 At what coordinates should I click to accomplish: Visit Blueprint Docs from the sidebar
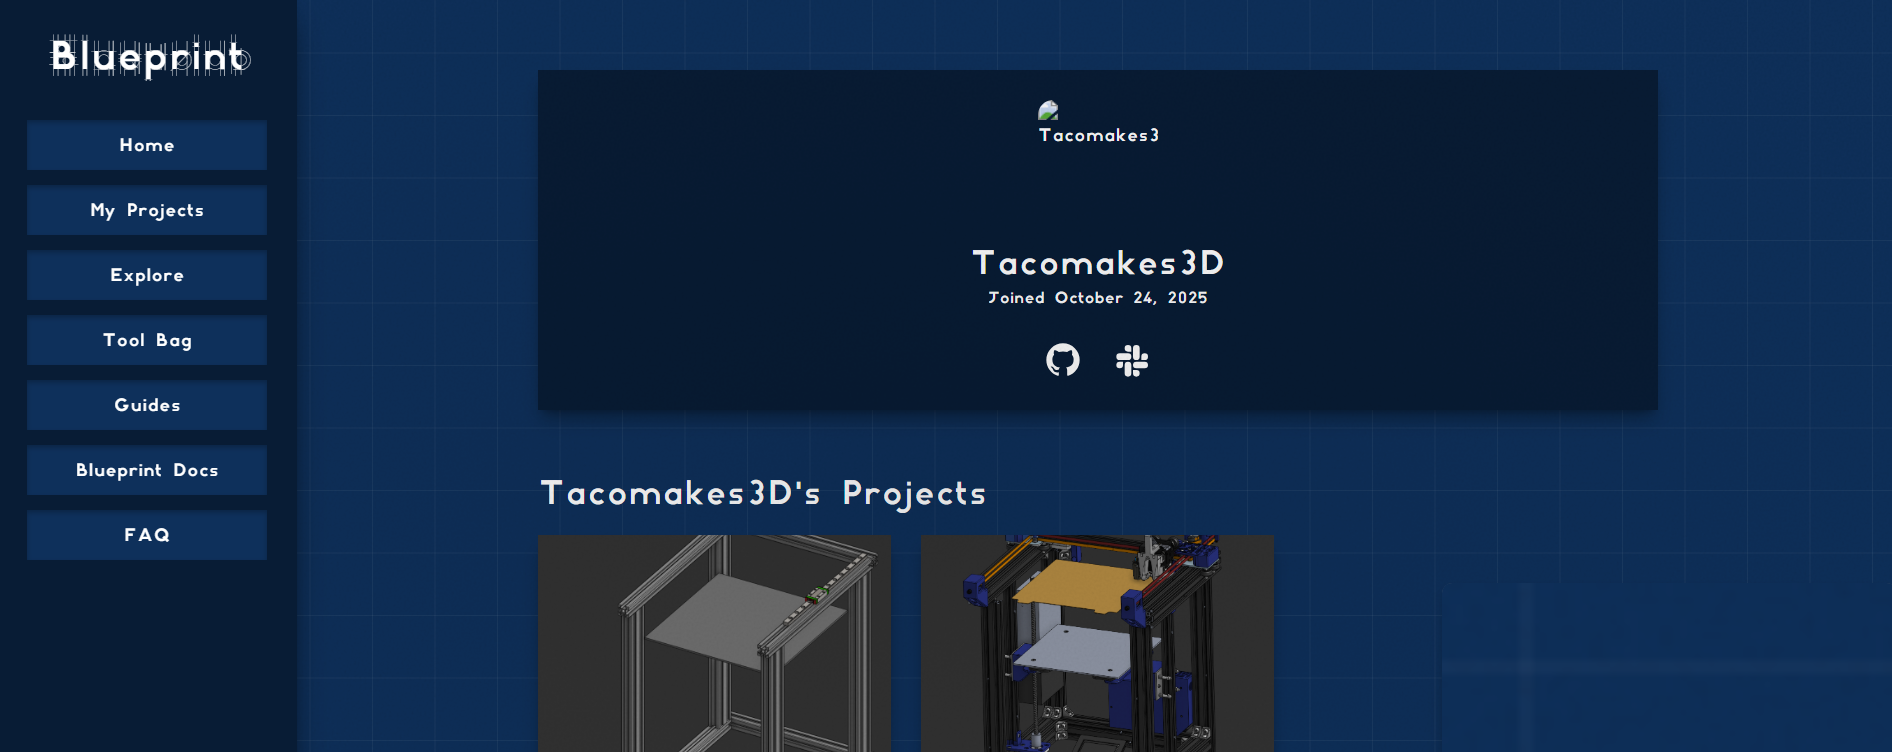click(x=147, y=470)
